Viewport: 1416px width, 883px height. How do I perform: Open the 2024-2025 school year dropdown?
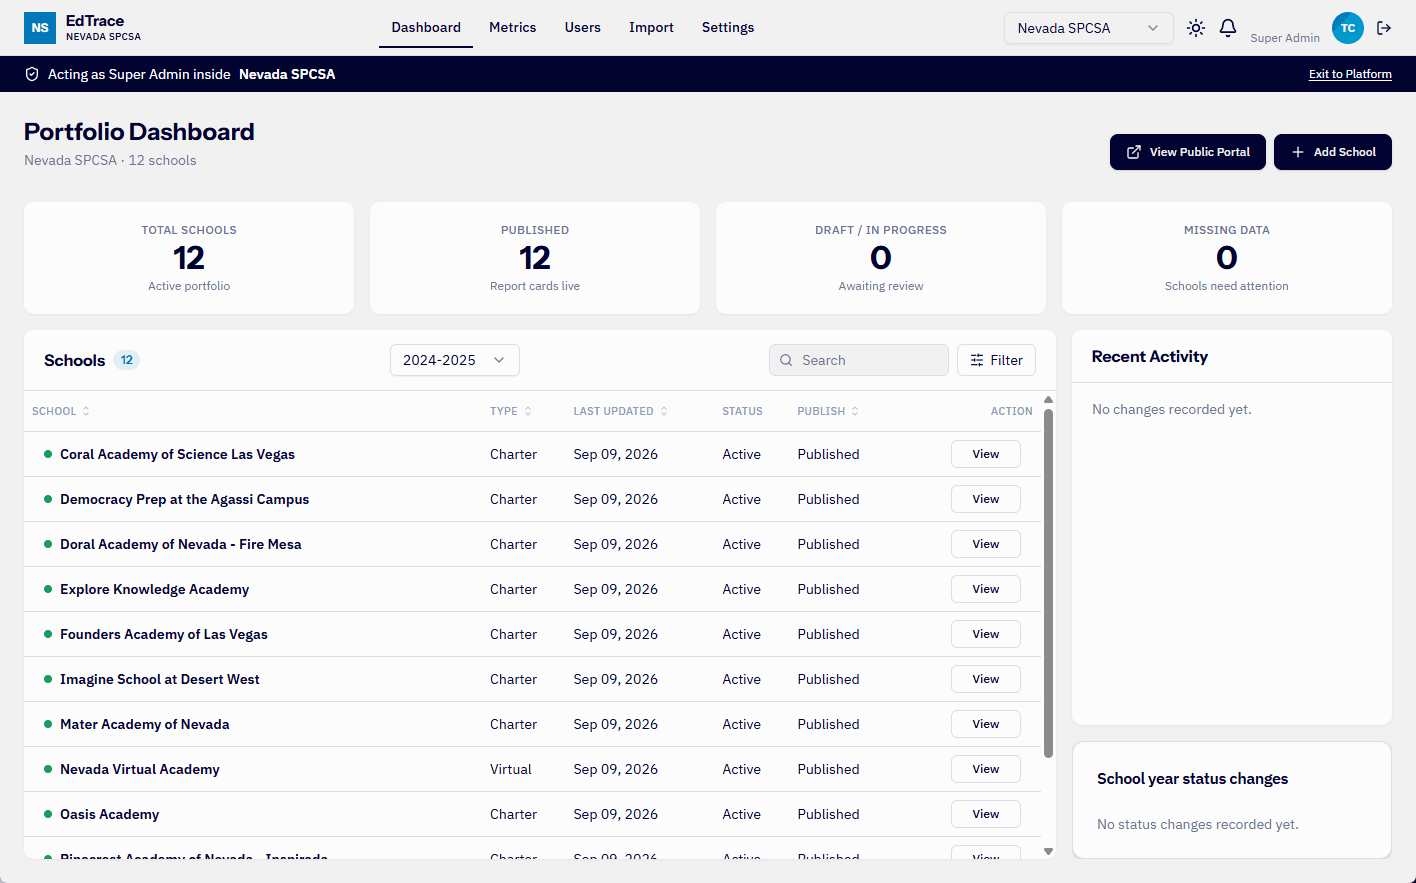coord(455,360)
